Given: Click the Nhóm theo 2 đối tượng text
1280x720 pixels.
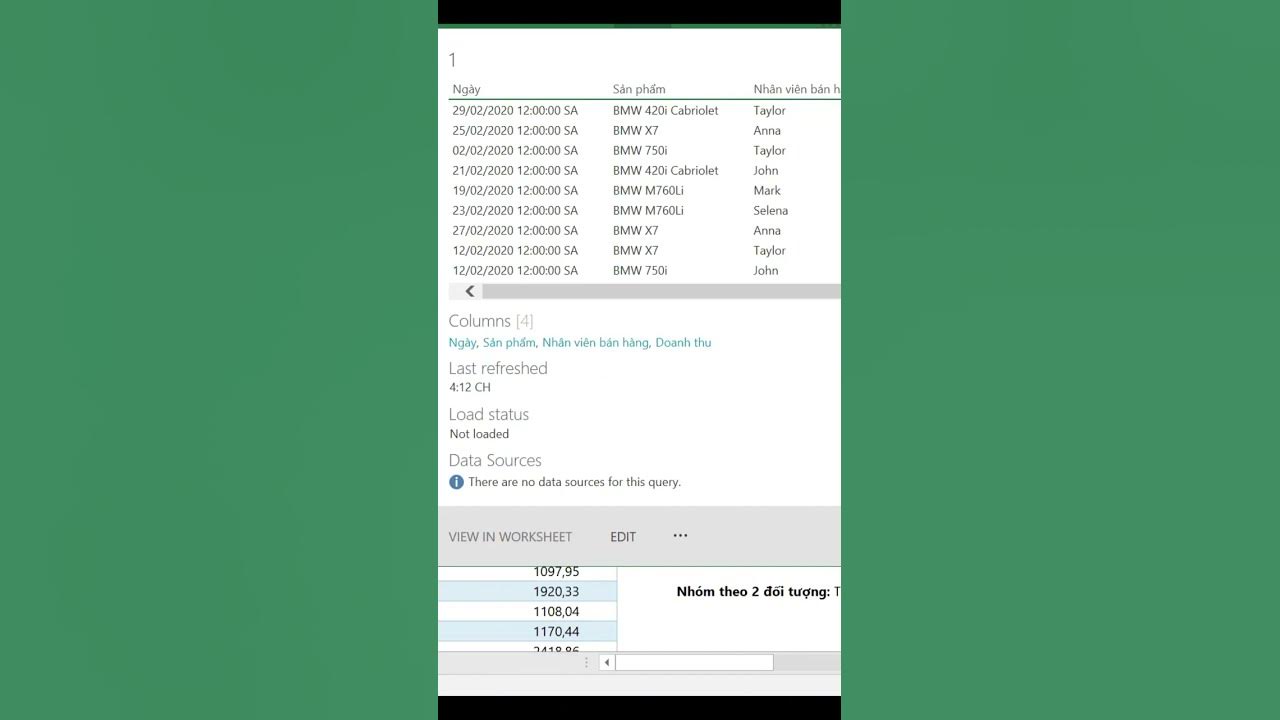Looking at the screenshot, I should tap(753, 592).
